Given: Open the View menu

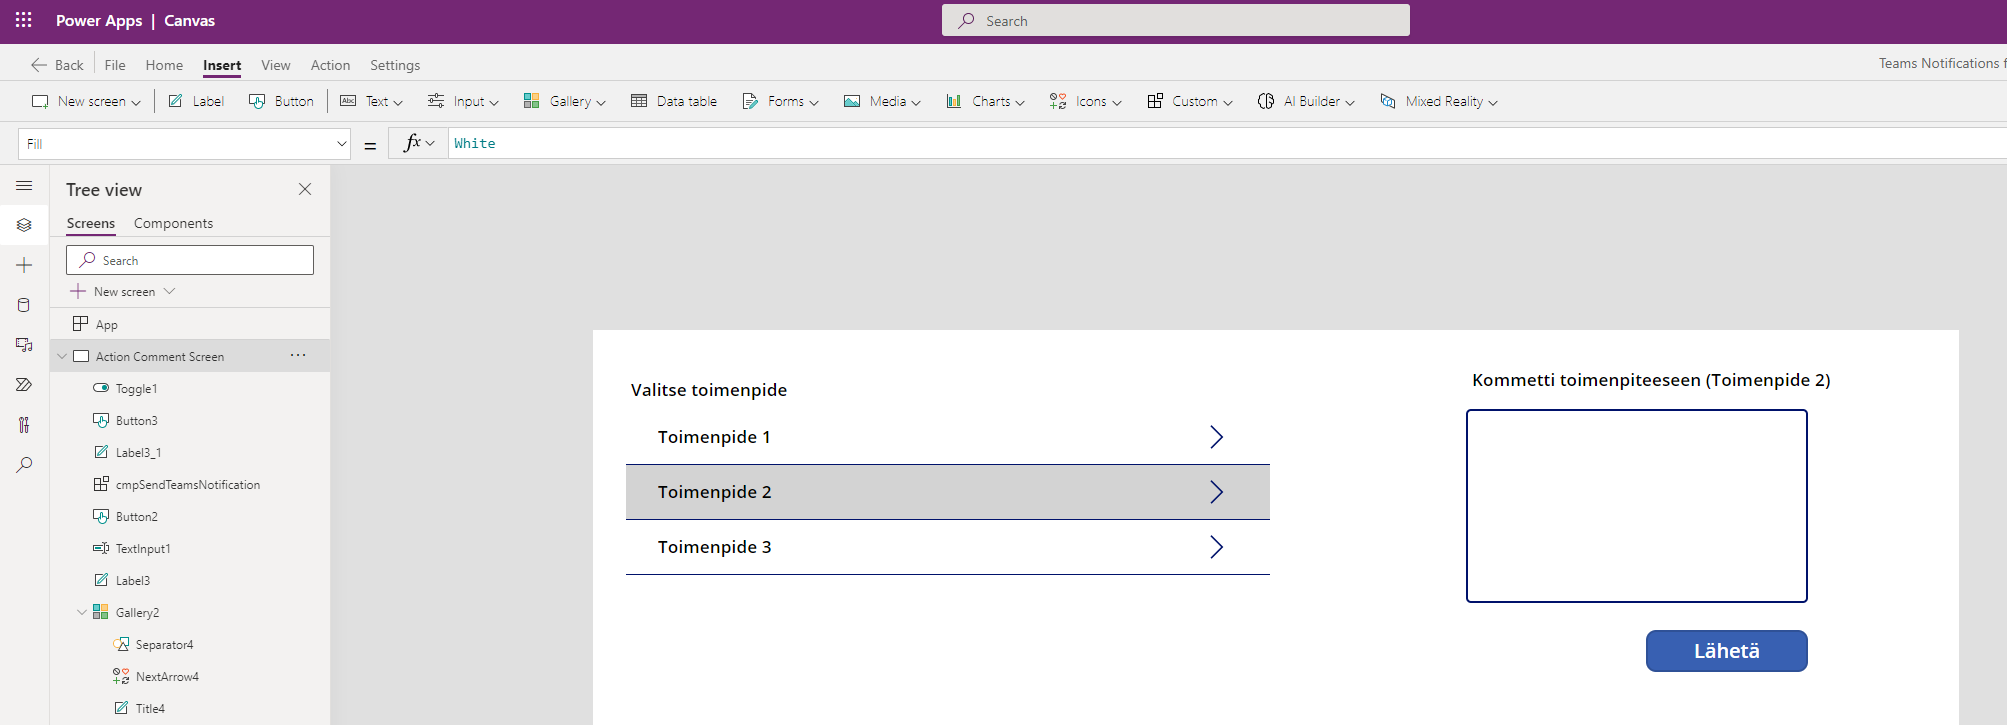Looking at the screenshot, I should coord(275,65).
